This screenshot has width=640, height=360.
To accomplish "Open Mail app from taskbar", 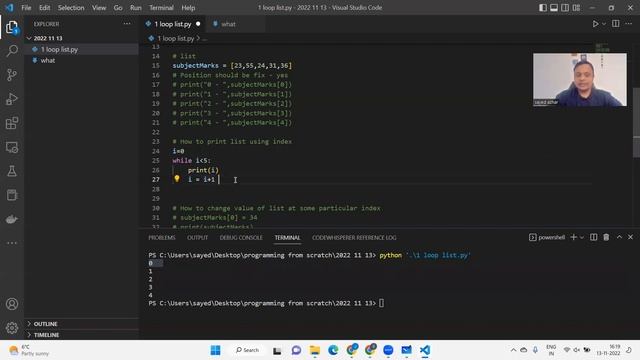I will 407,350.
